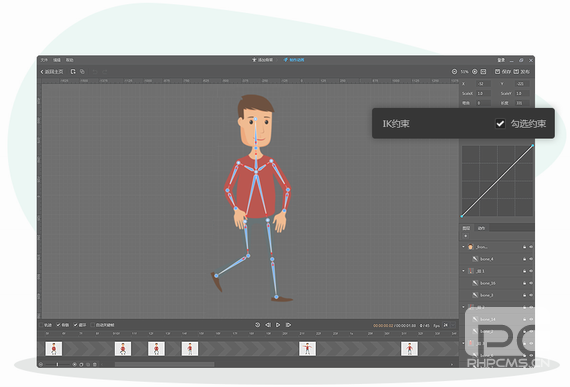Click the head thumbnail icon in _fron row
Screen dimensions: 570x387
pos(471,247)
